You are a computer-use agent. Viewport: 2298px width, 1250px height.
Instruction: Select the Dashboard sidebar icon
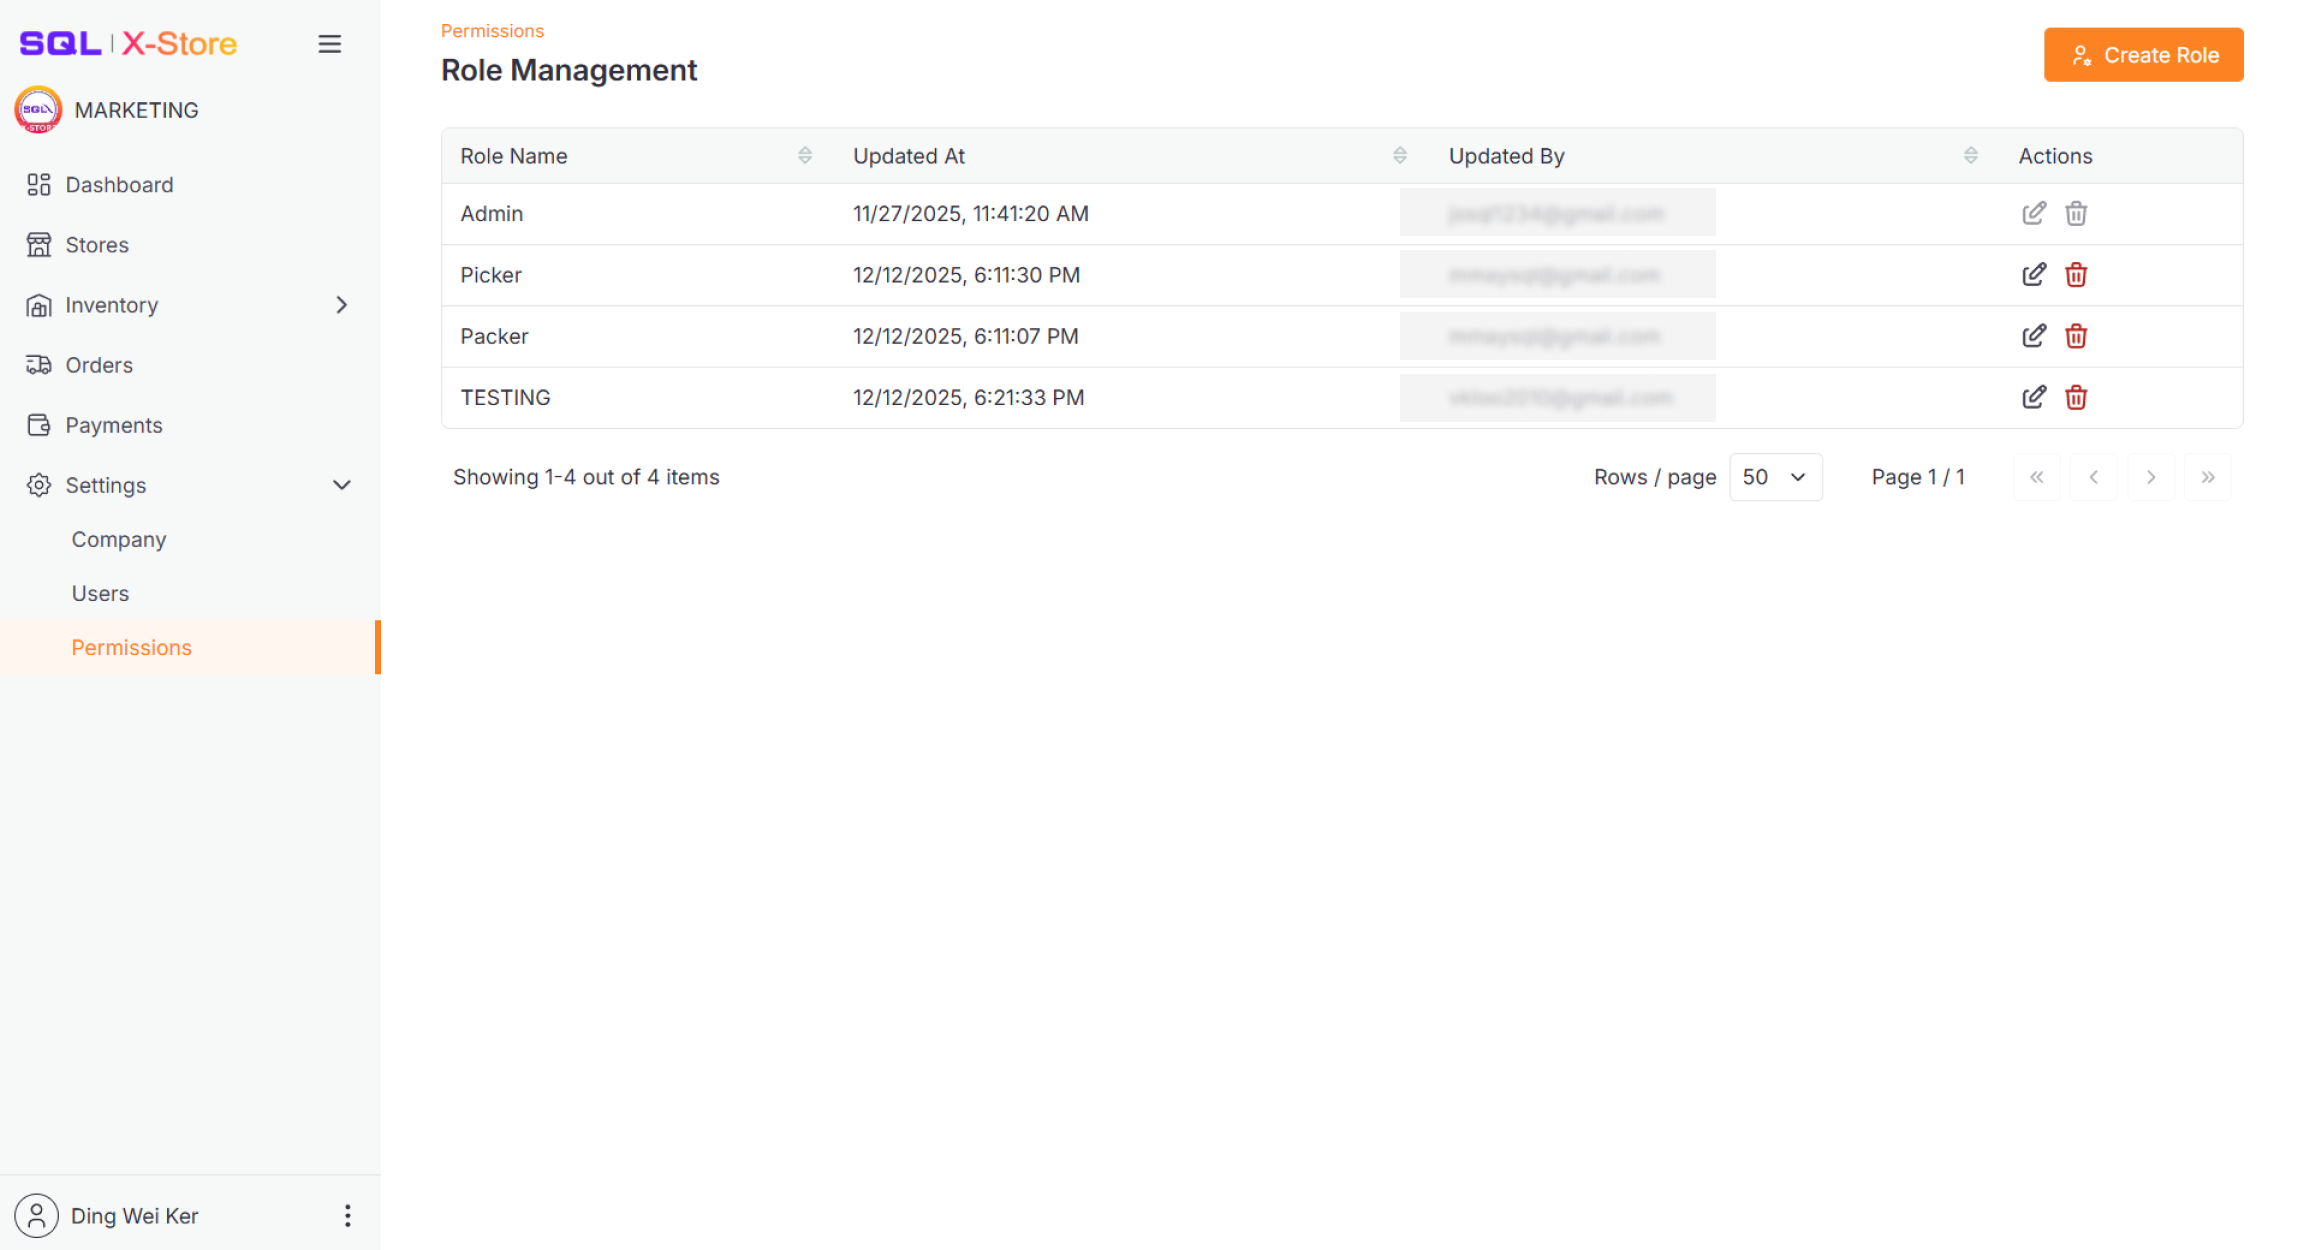pos(38,184)
